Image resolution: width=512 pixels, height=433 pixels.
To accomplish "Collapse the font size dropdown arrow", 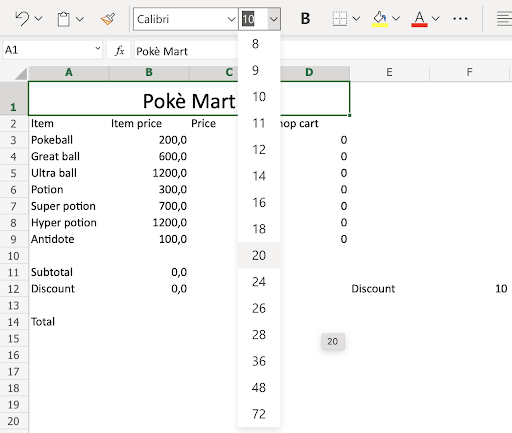I will (273, 19).
